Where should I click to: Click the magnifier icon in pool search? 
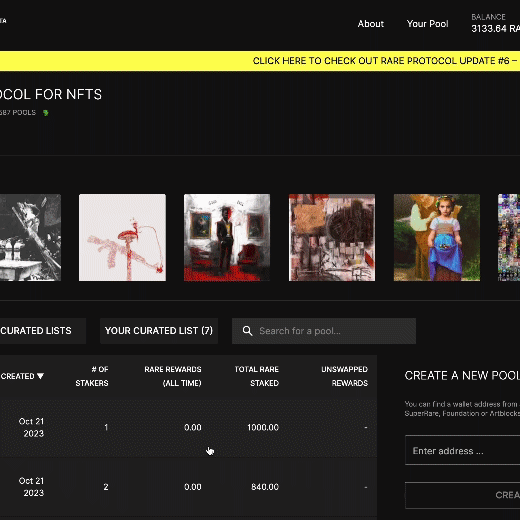247,331
